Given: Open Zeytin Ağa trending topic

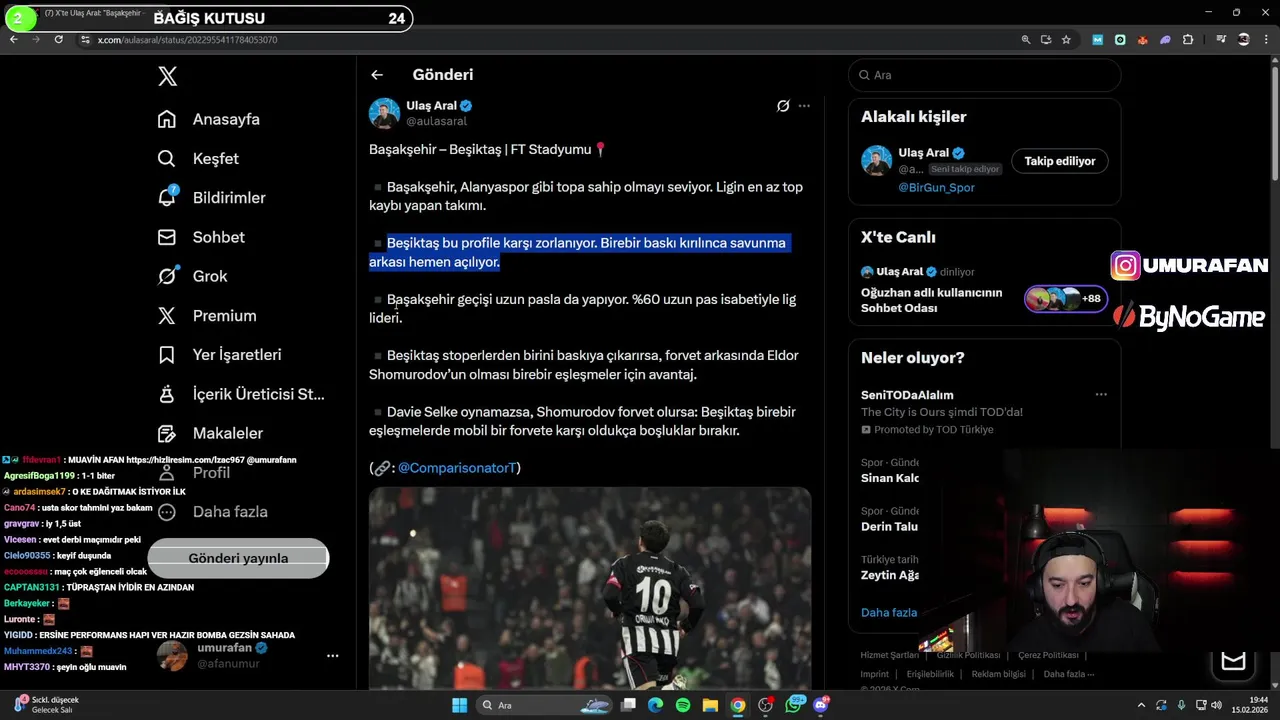Looking at the screenshot, I should (x=890, y=567).
